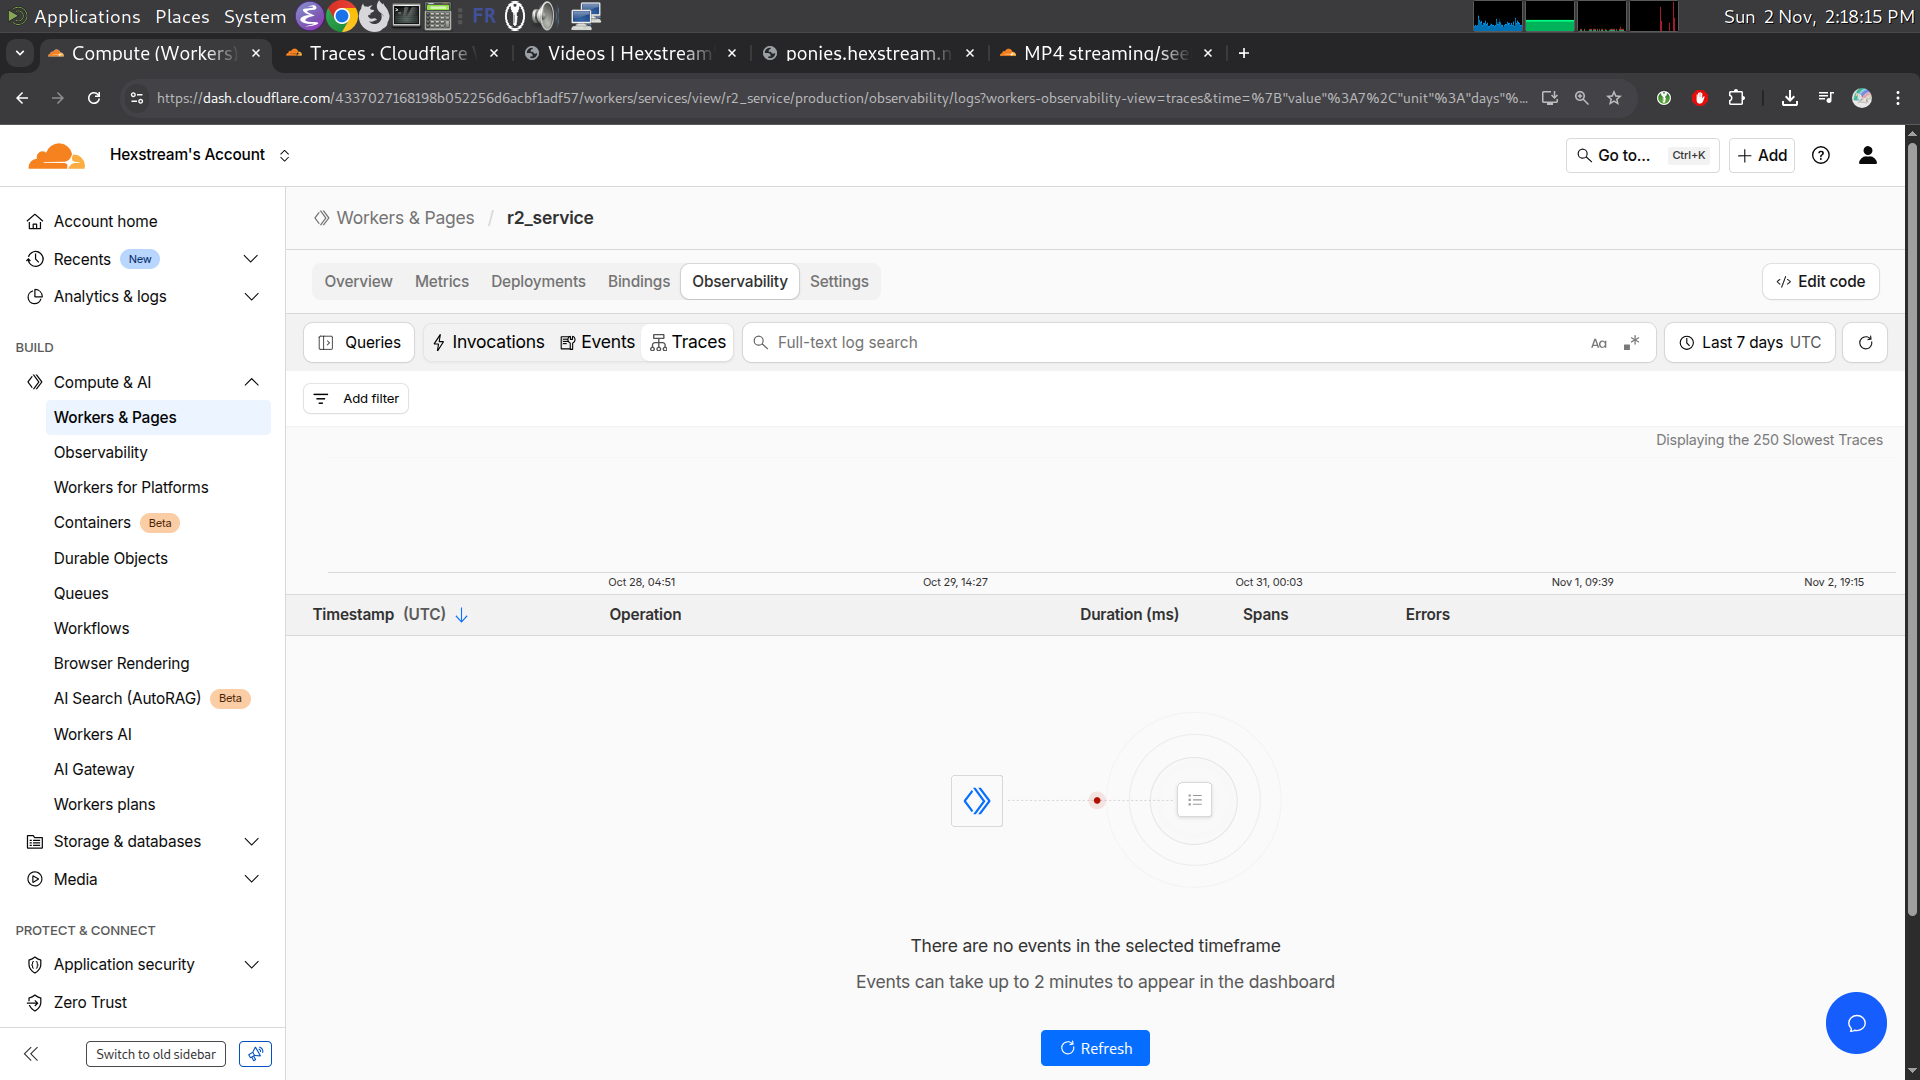Image resolution: width=1920 pixels, height=1080 pixels.
Task: Click the blue Refresh button
Action: [1095, 1048]
